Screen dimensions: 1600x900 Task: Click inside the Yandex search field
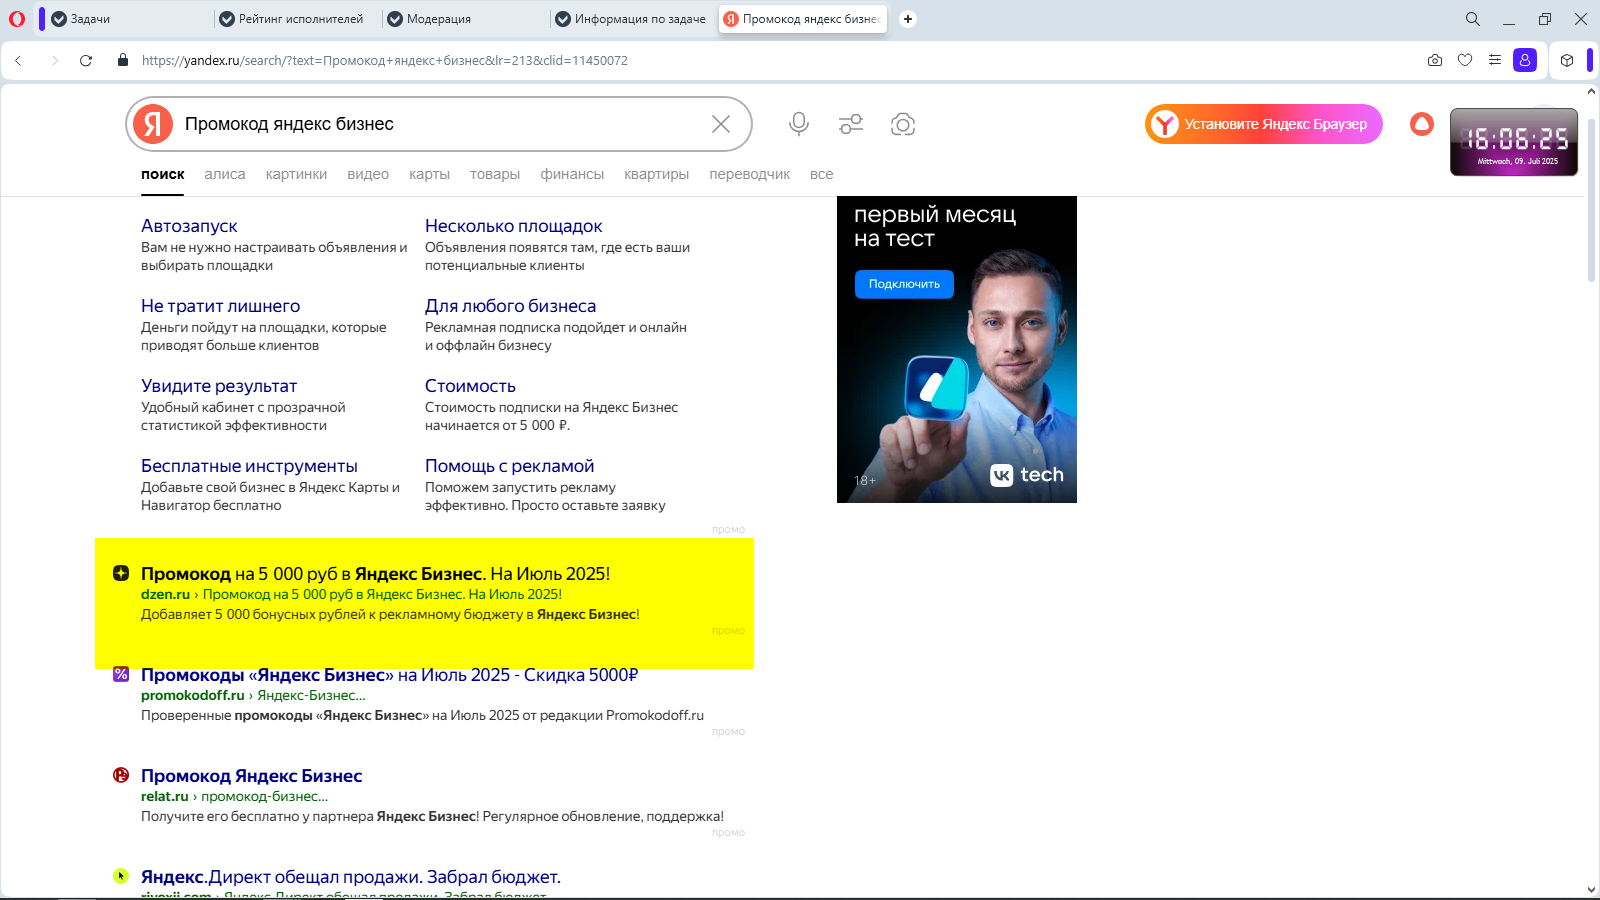(440, 124)
